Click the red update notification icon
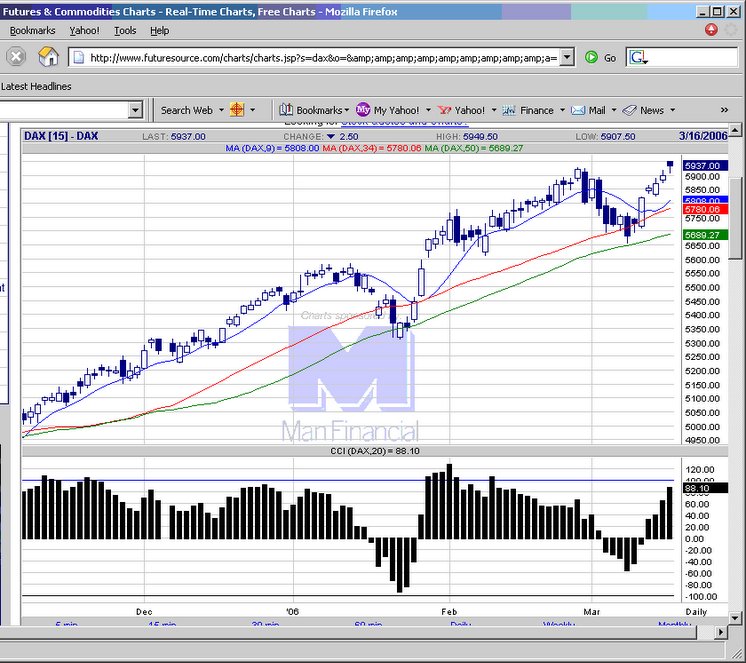This screenshot has height=663, width=746. click(x=711, y=29)
